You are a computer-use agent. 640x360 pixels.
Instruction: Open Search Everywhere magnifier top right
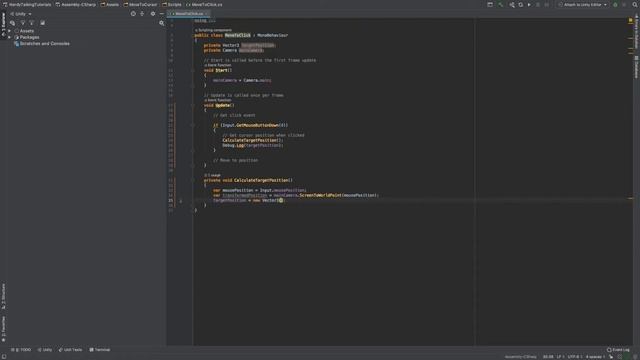635,4
